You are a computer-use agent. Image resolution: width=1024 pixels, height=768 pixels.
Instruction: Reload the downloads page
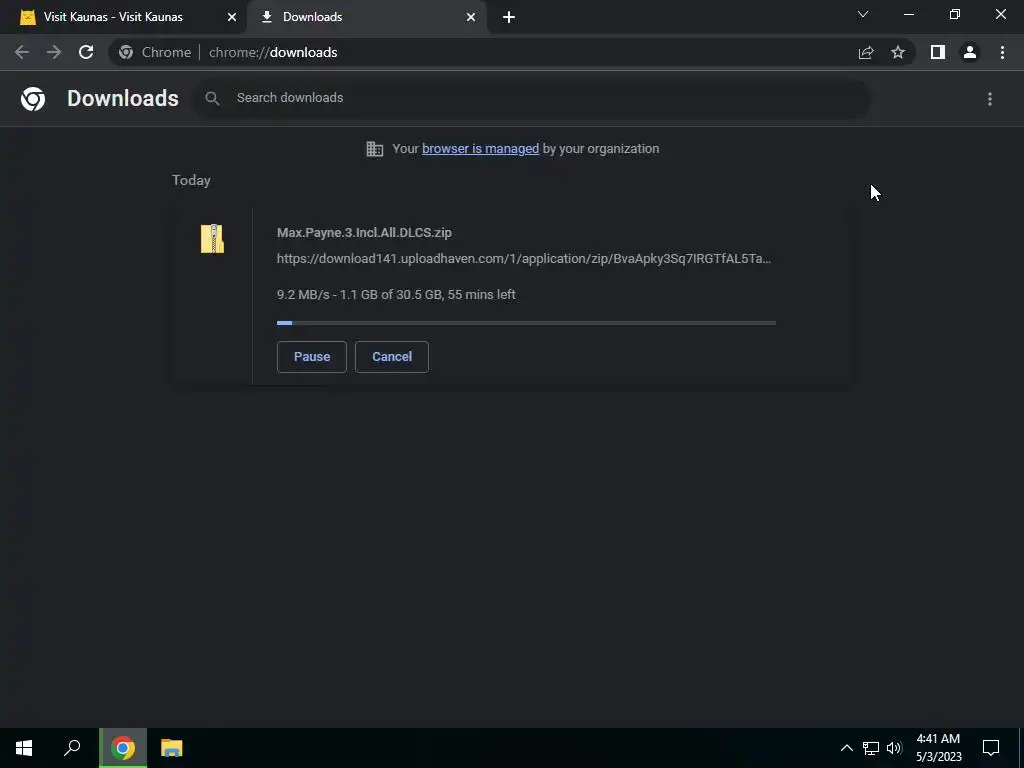click(x=86, y=52)
